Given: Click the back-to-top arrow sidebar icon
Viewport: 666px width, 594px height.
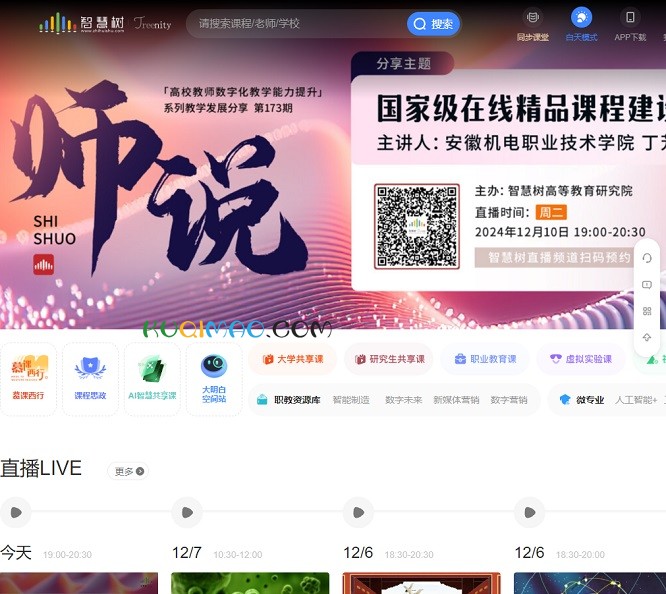Looking at the screenshot, I should 647,337.
